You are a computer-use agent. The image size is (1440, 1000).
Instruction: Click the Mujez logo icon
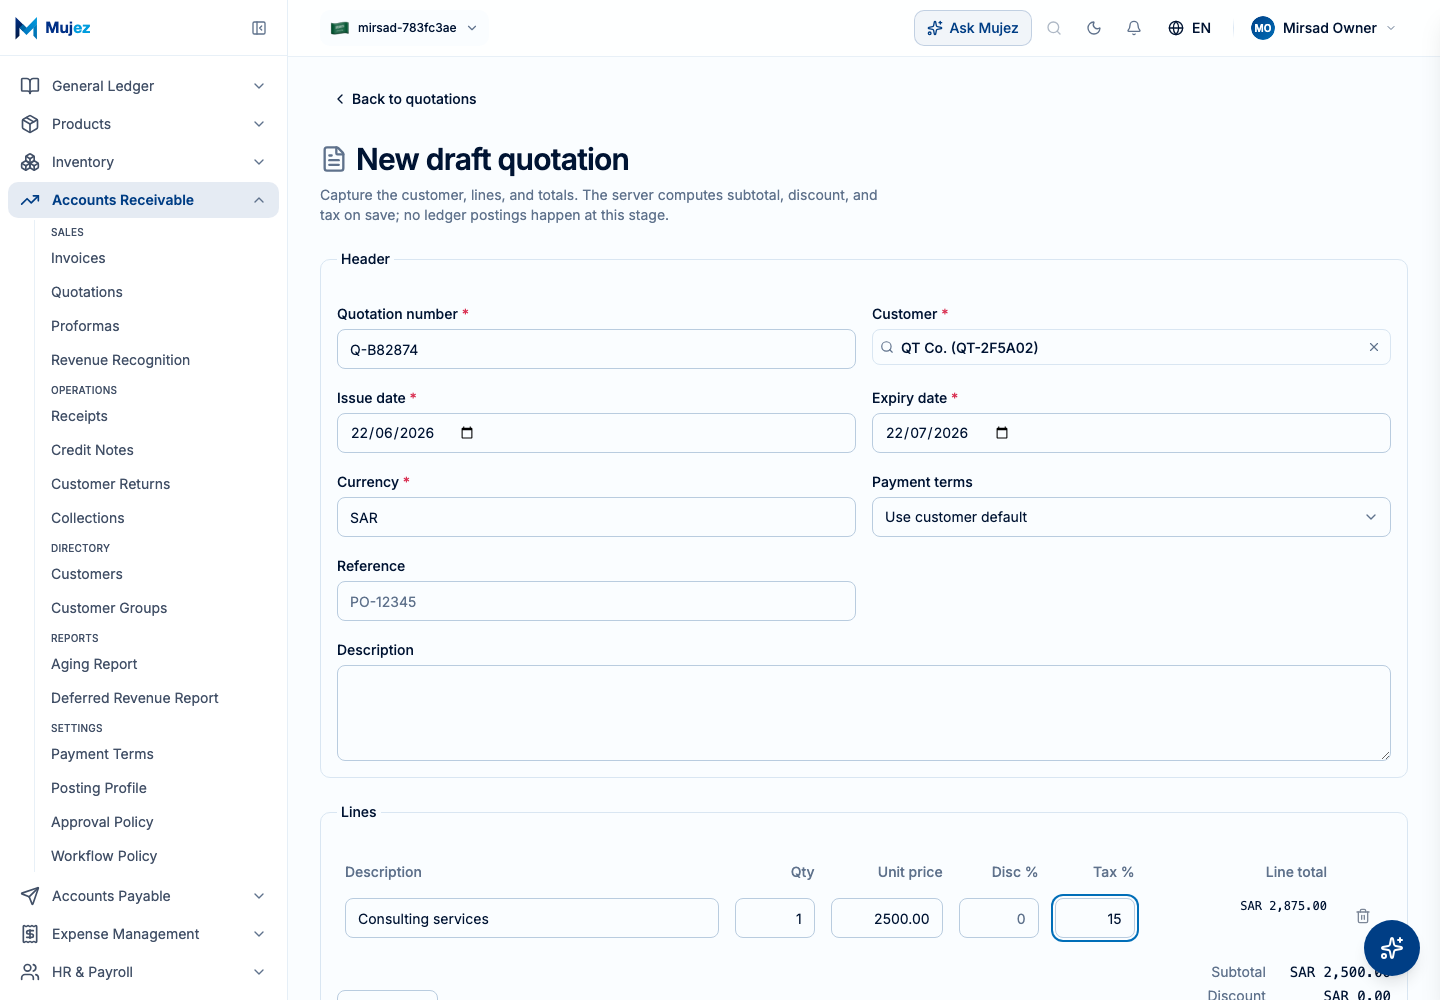(26, 28)
